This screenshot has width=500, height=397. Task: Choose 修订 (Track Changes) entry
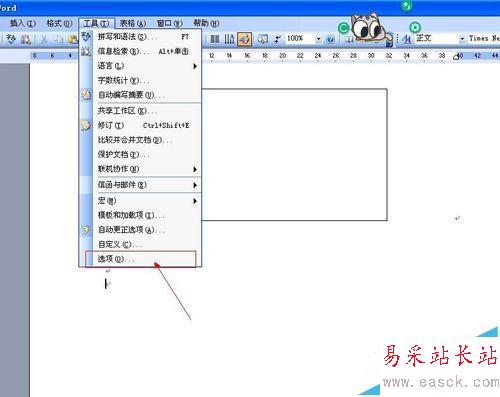click(140, 125)
